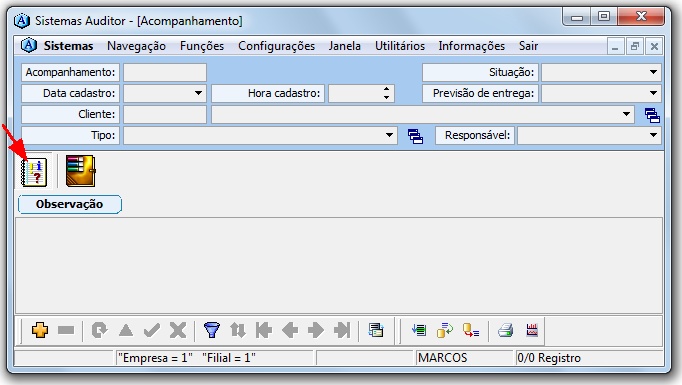
Task: Open the Utilitários menu
Action: point(400,46)
